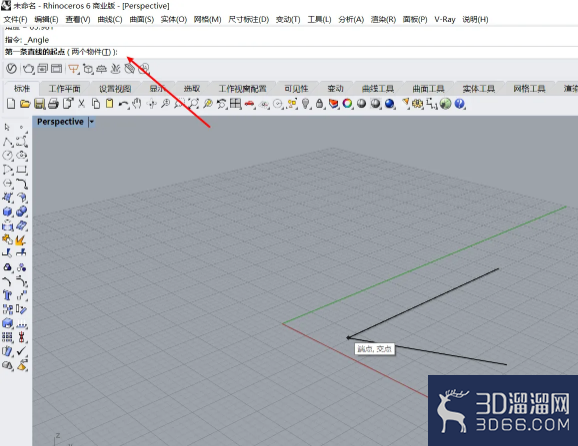This screenshot has height=446, width=578.
Task: Switch to the 实体工具 toolbar tab
Action: (479, 89)
